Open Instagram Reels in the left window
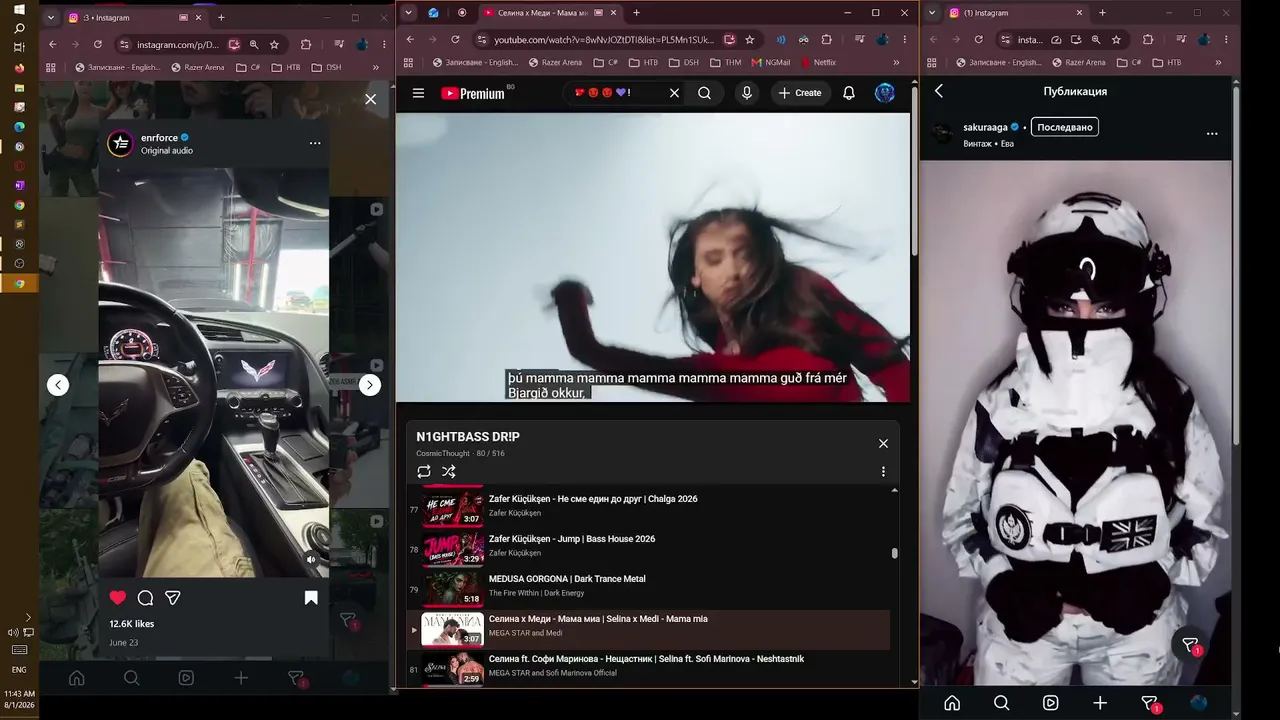The image size is (1280, 720). 186,678
